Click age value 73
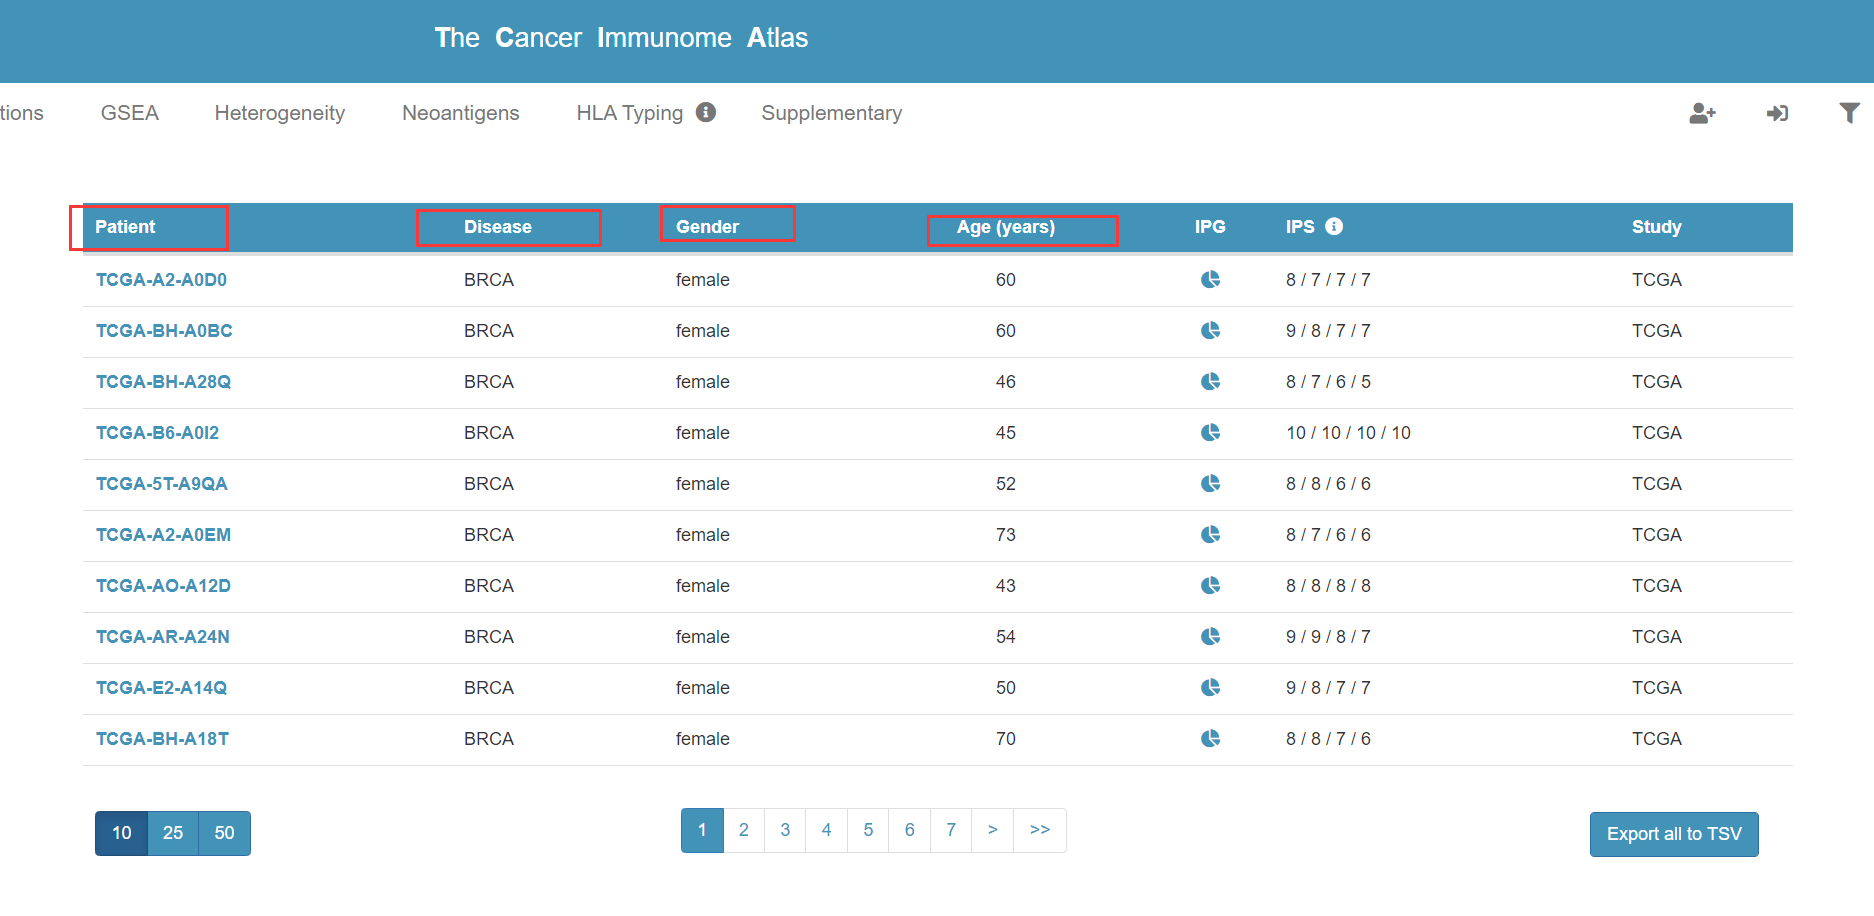 pos(1006,535)
